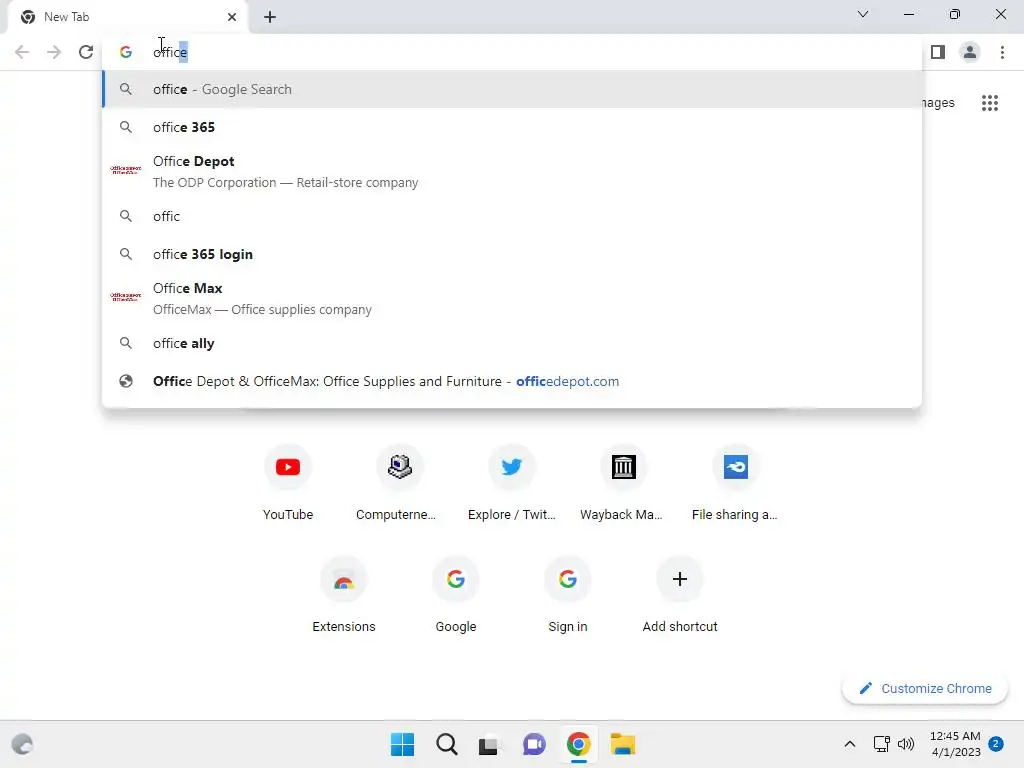Select the Office Max suggestion
This screenshot has width=1024, height=768.
click(x=512, y=298)
